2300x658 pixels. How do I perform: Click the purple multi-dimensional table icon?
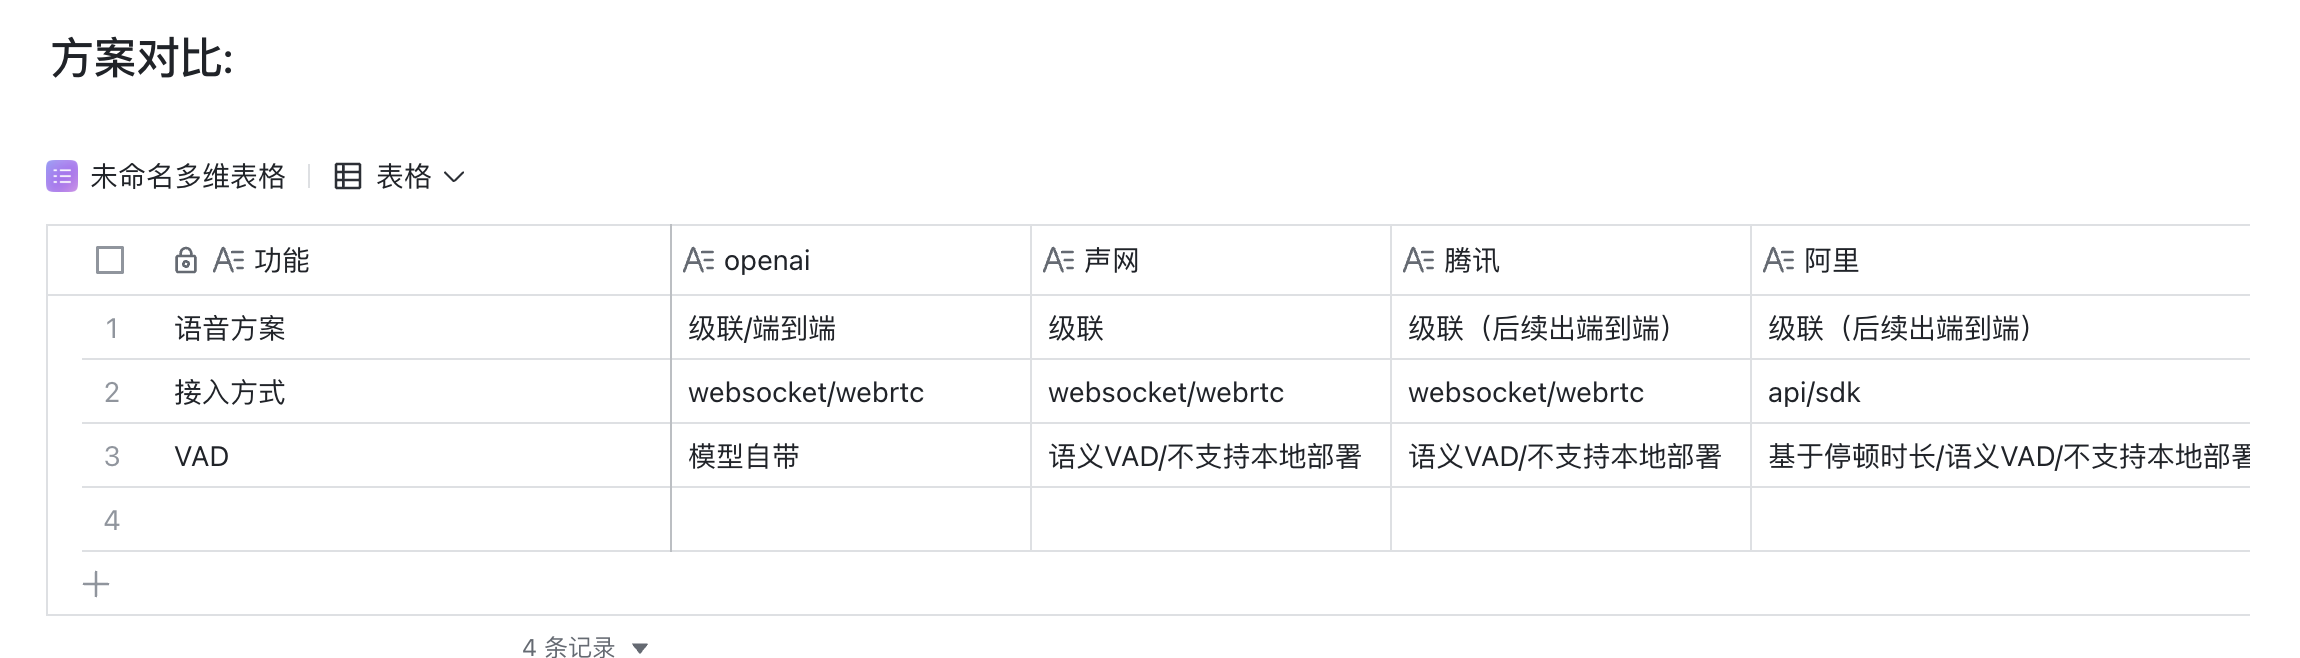tap(62, 177)
